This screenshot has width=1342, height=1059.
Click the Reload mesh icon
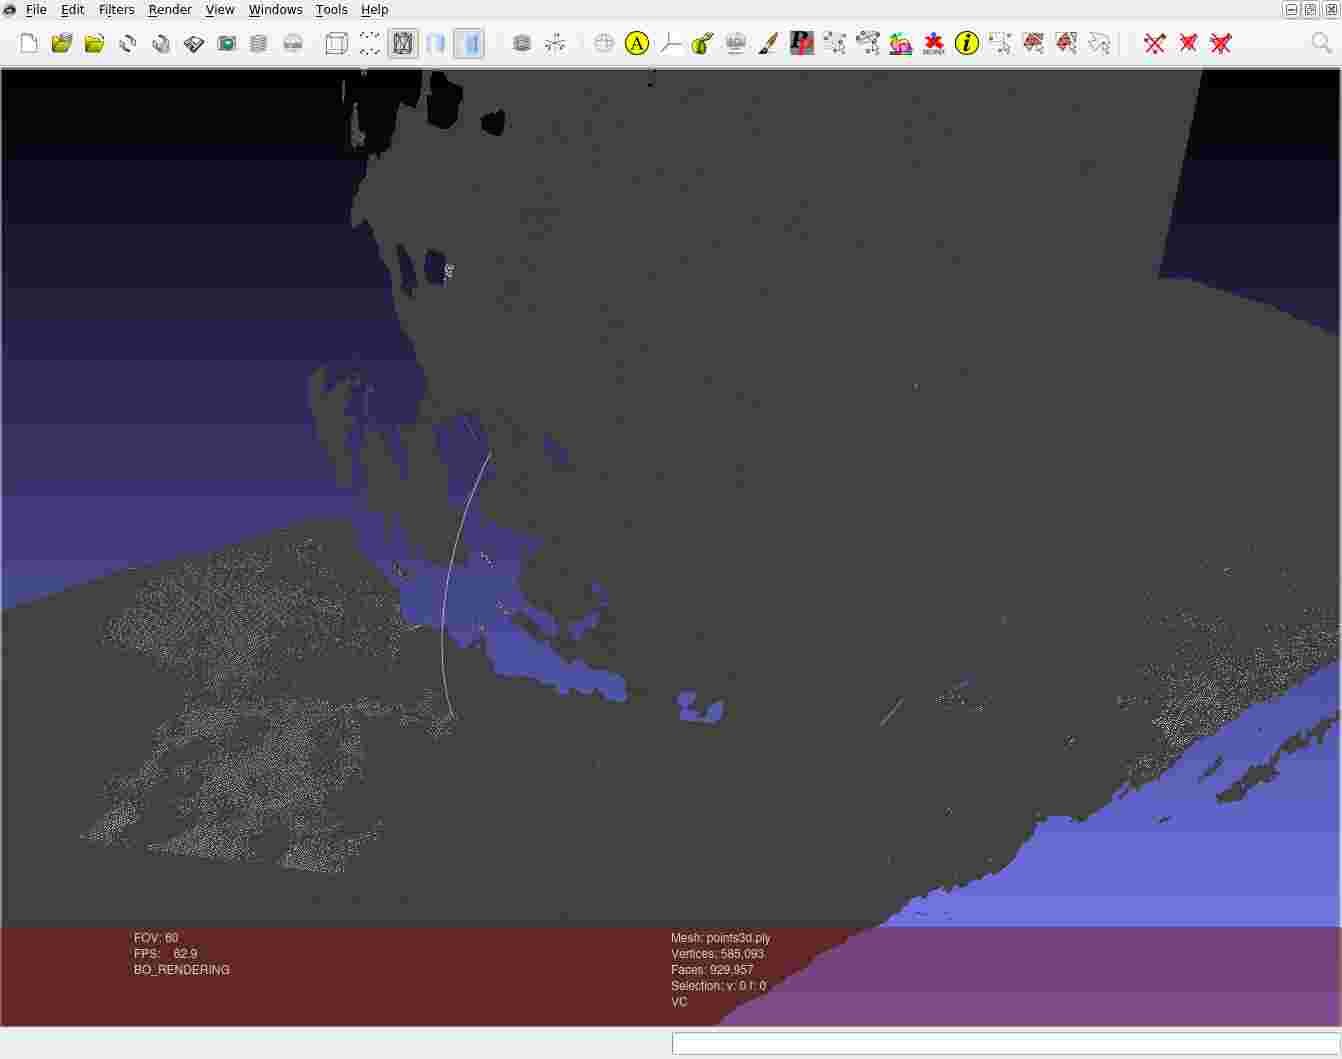point(127,43)
